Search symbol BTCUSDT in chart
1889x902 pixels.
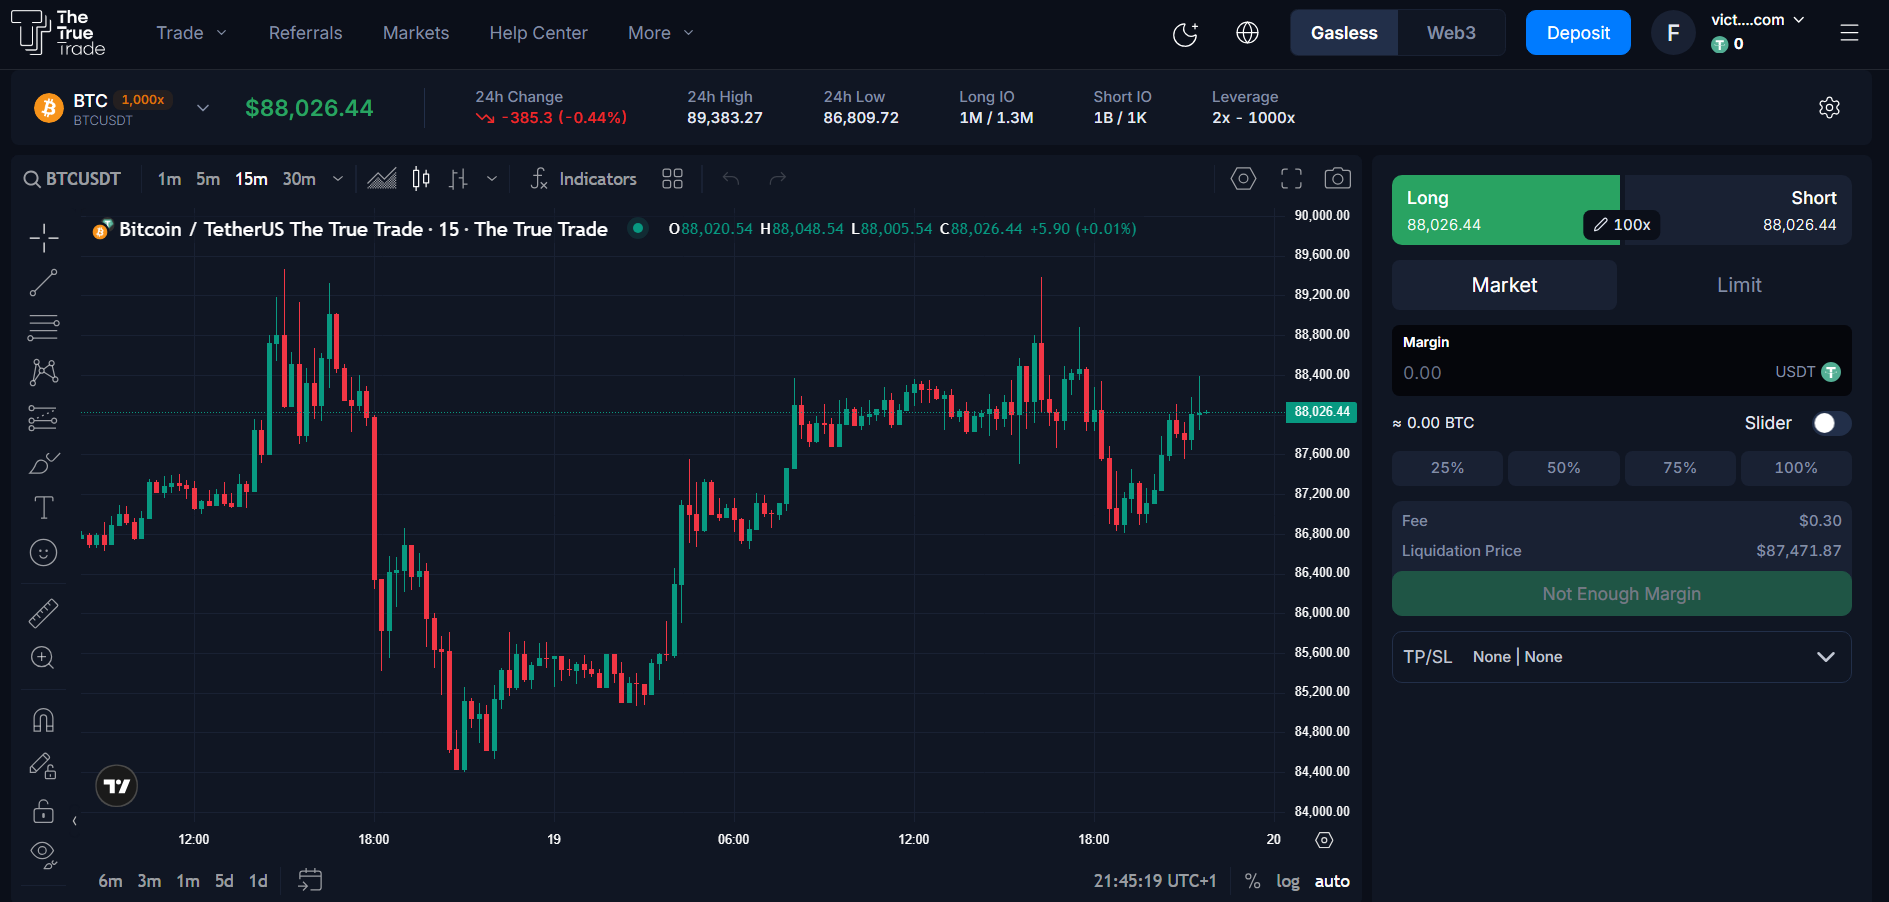click(x=72, y=179)
